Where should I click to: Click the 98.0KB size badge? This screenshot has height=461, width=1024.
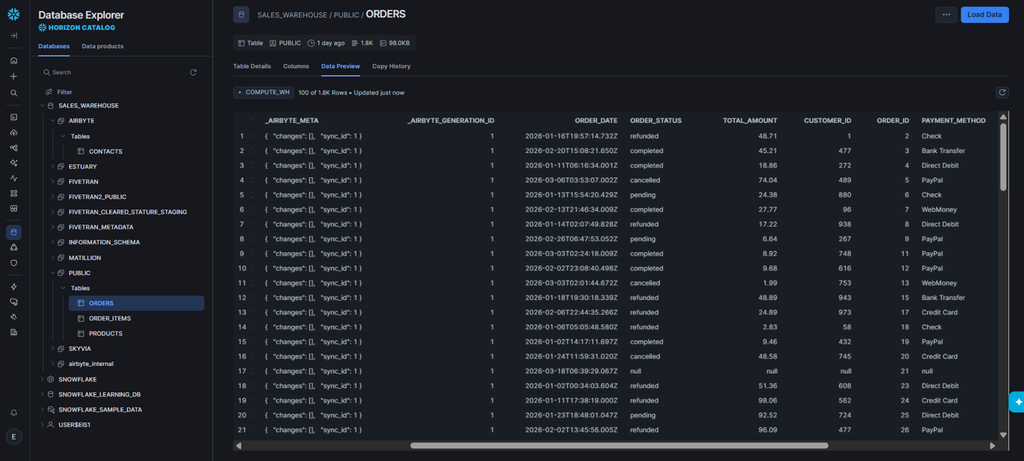(395, 43)
